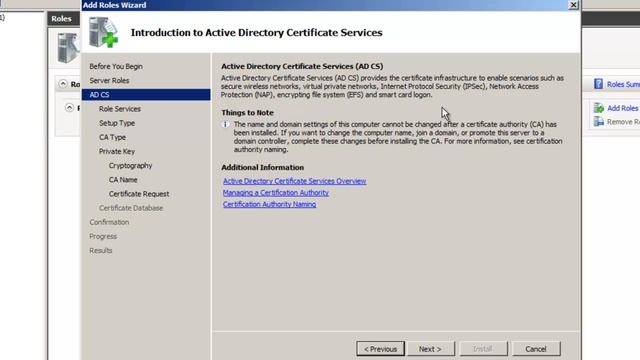
Task: Select Certificate Request step
Action: pos(139,194)
